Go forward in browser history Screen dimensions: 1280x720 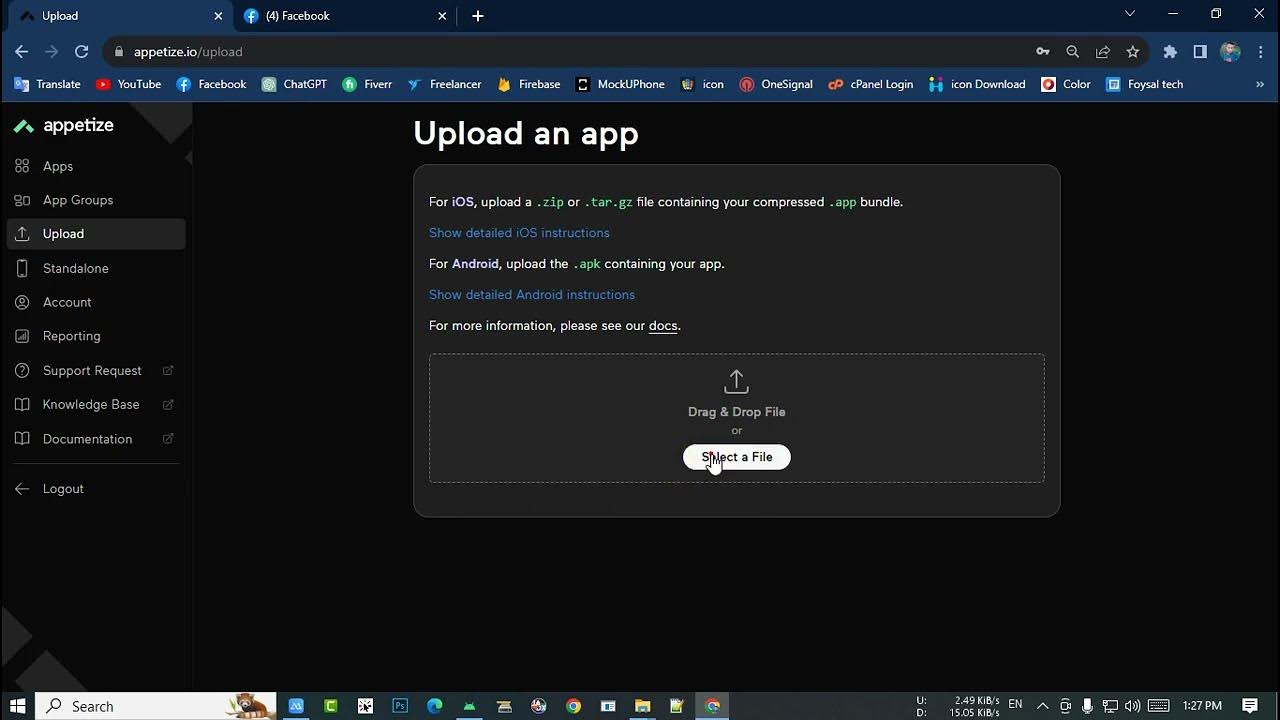(x=52, y=52)
